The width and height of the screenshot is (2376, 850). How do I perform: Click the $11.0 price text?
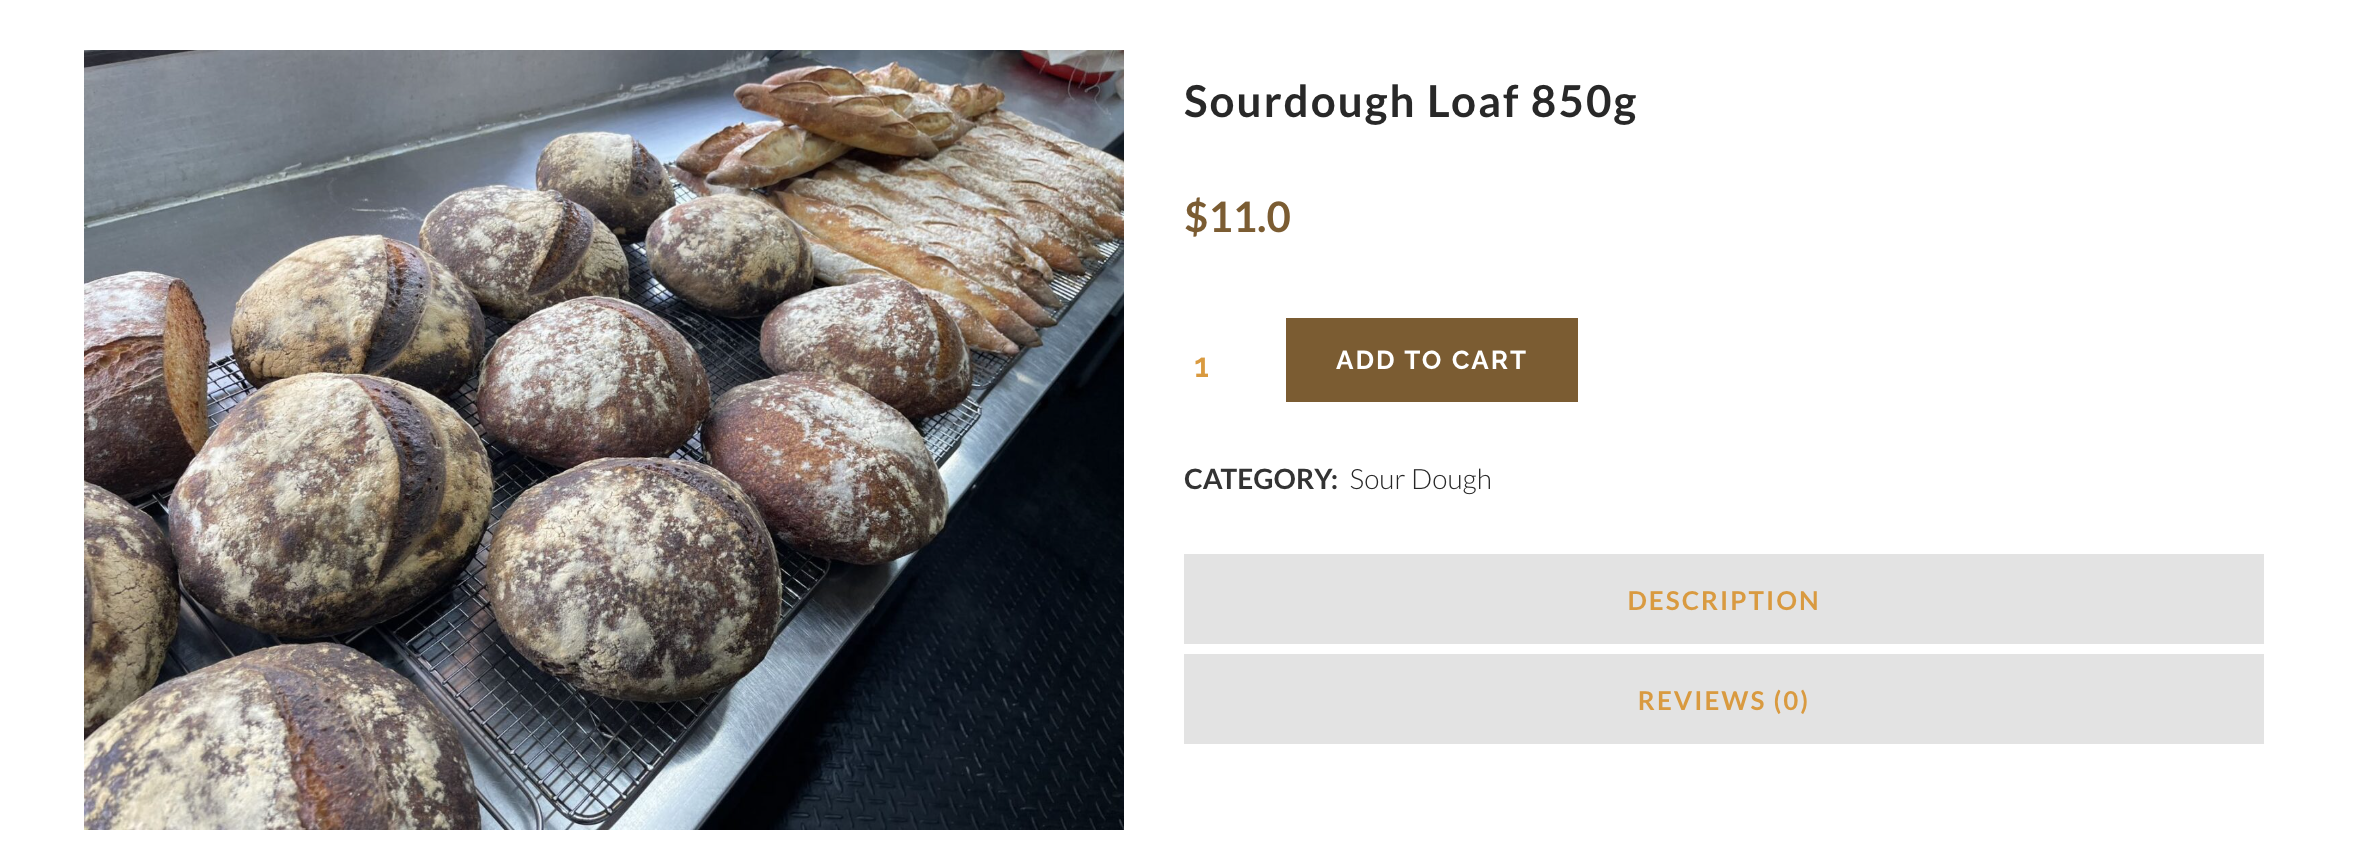click(x=1238, y=217)
